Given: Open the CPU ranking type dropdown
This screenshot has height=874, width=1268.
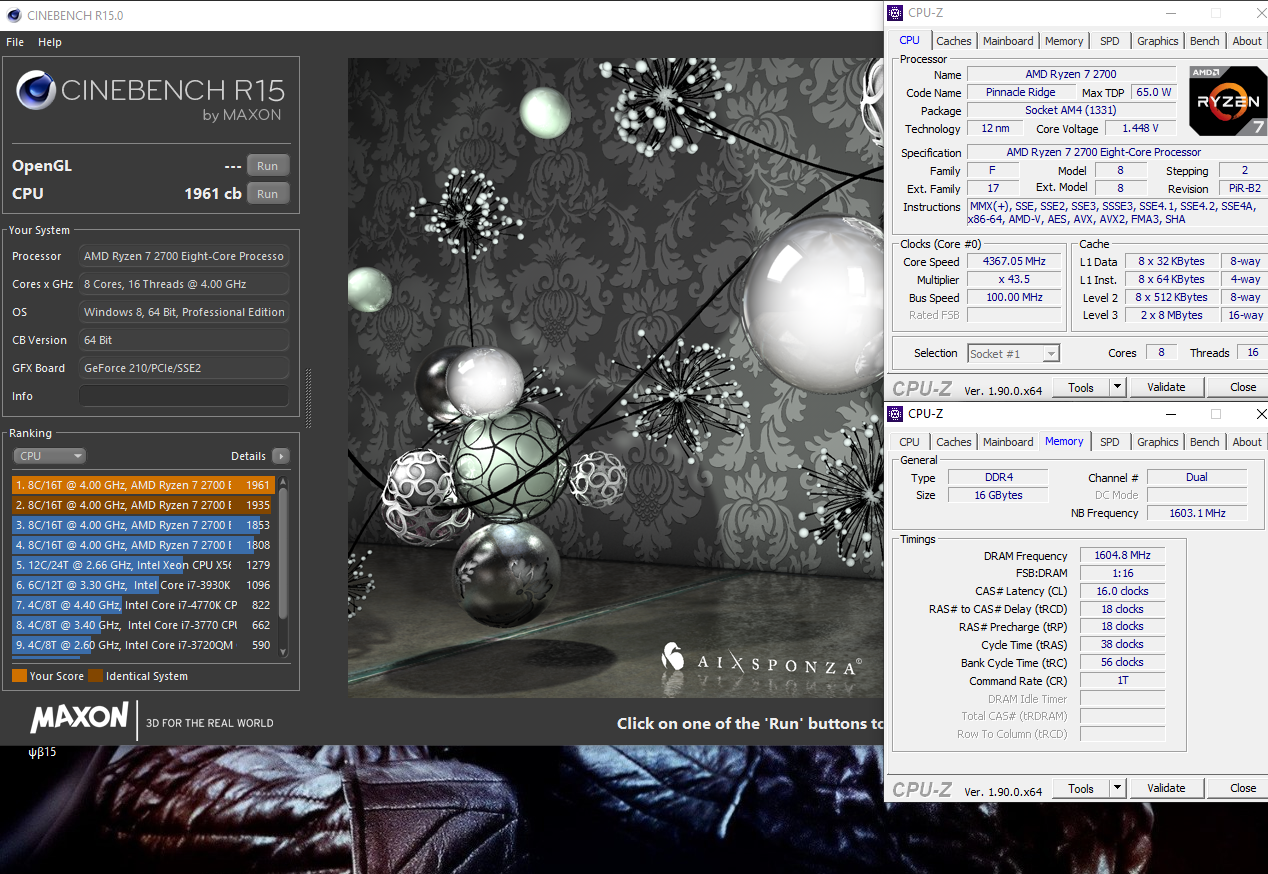Looking at the screenshot, I should pos(50,456).
